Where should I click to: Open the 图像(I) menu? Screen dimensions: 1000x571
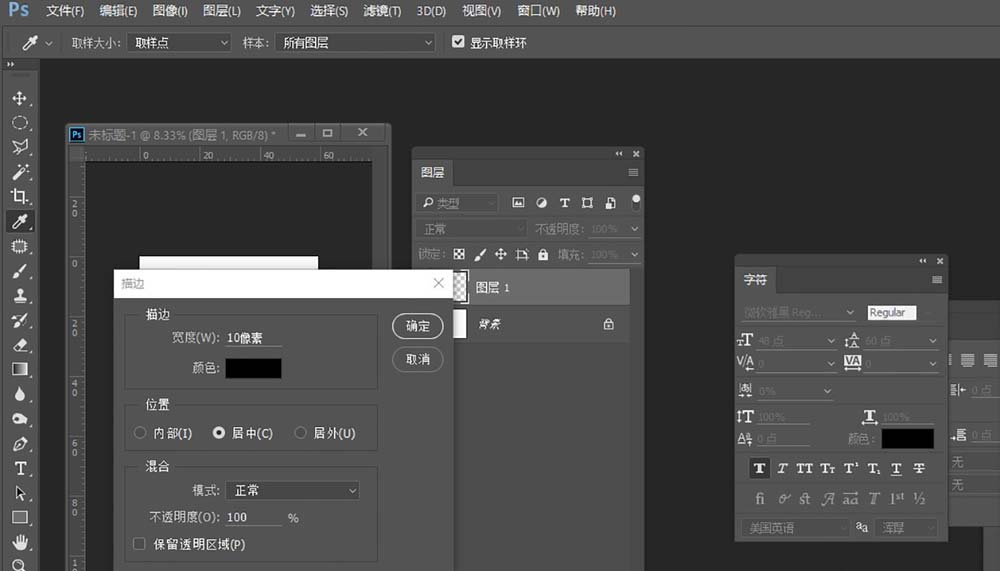(170, 11)
